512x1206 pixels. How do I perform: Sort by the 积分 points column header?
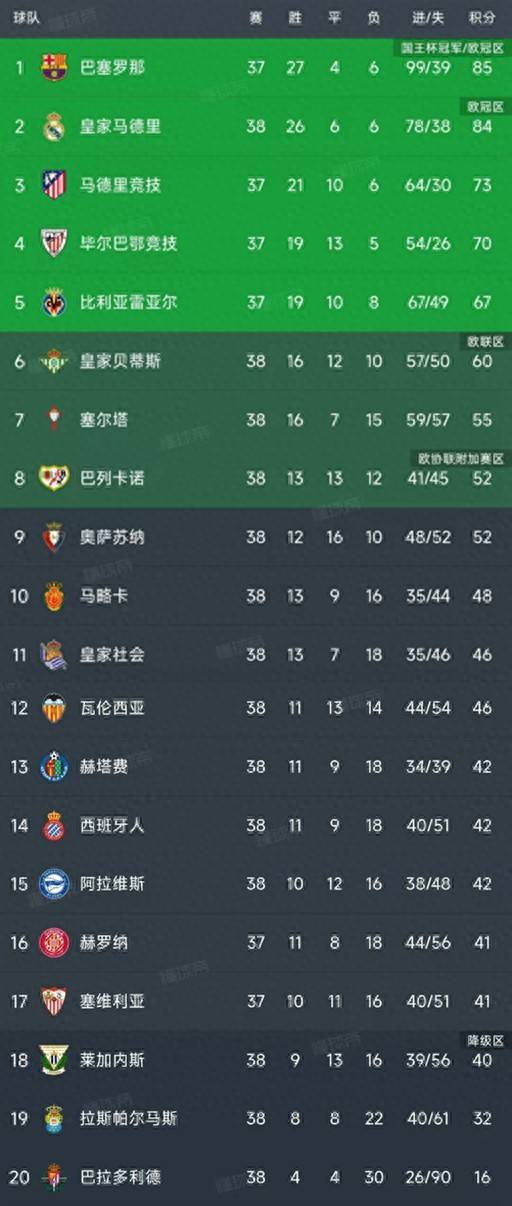pyautogui.click(x=481, y=18)
